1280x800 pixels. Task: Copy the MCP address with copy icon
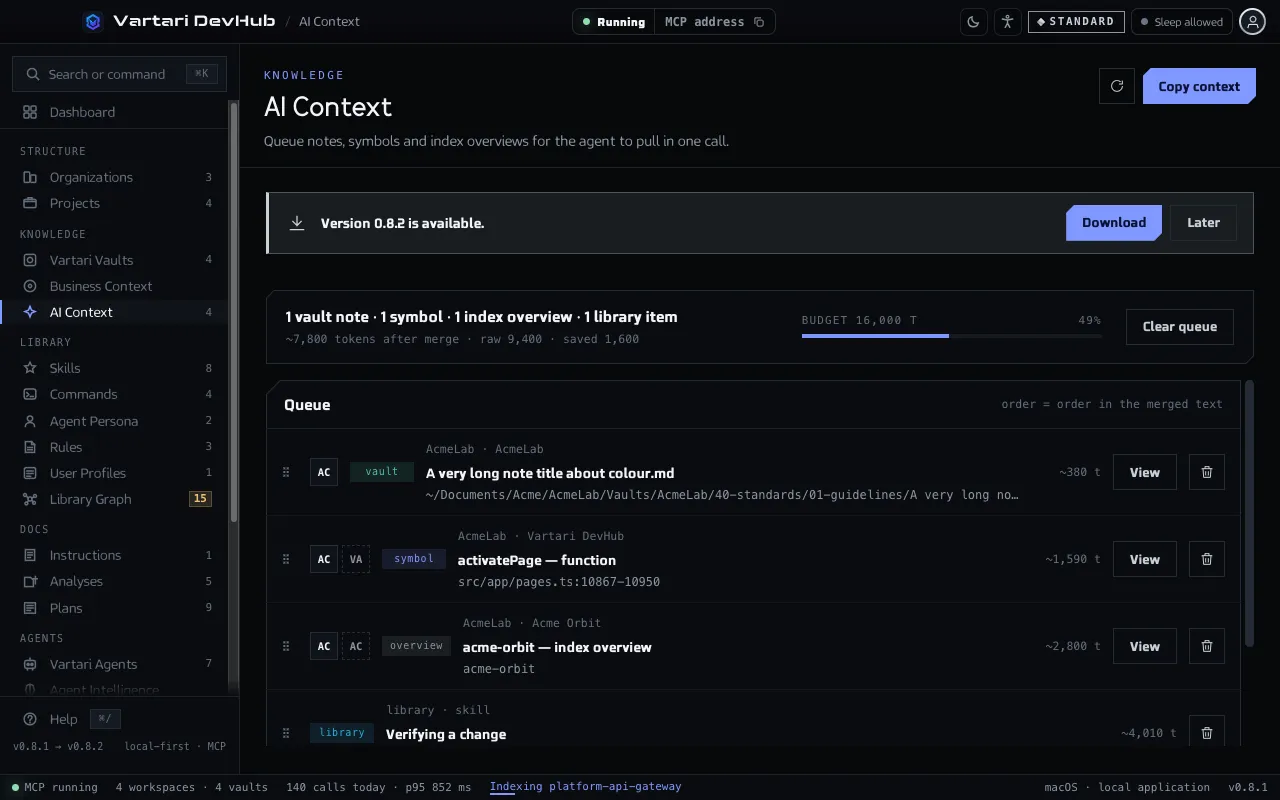[759, 22]
